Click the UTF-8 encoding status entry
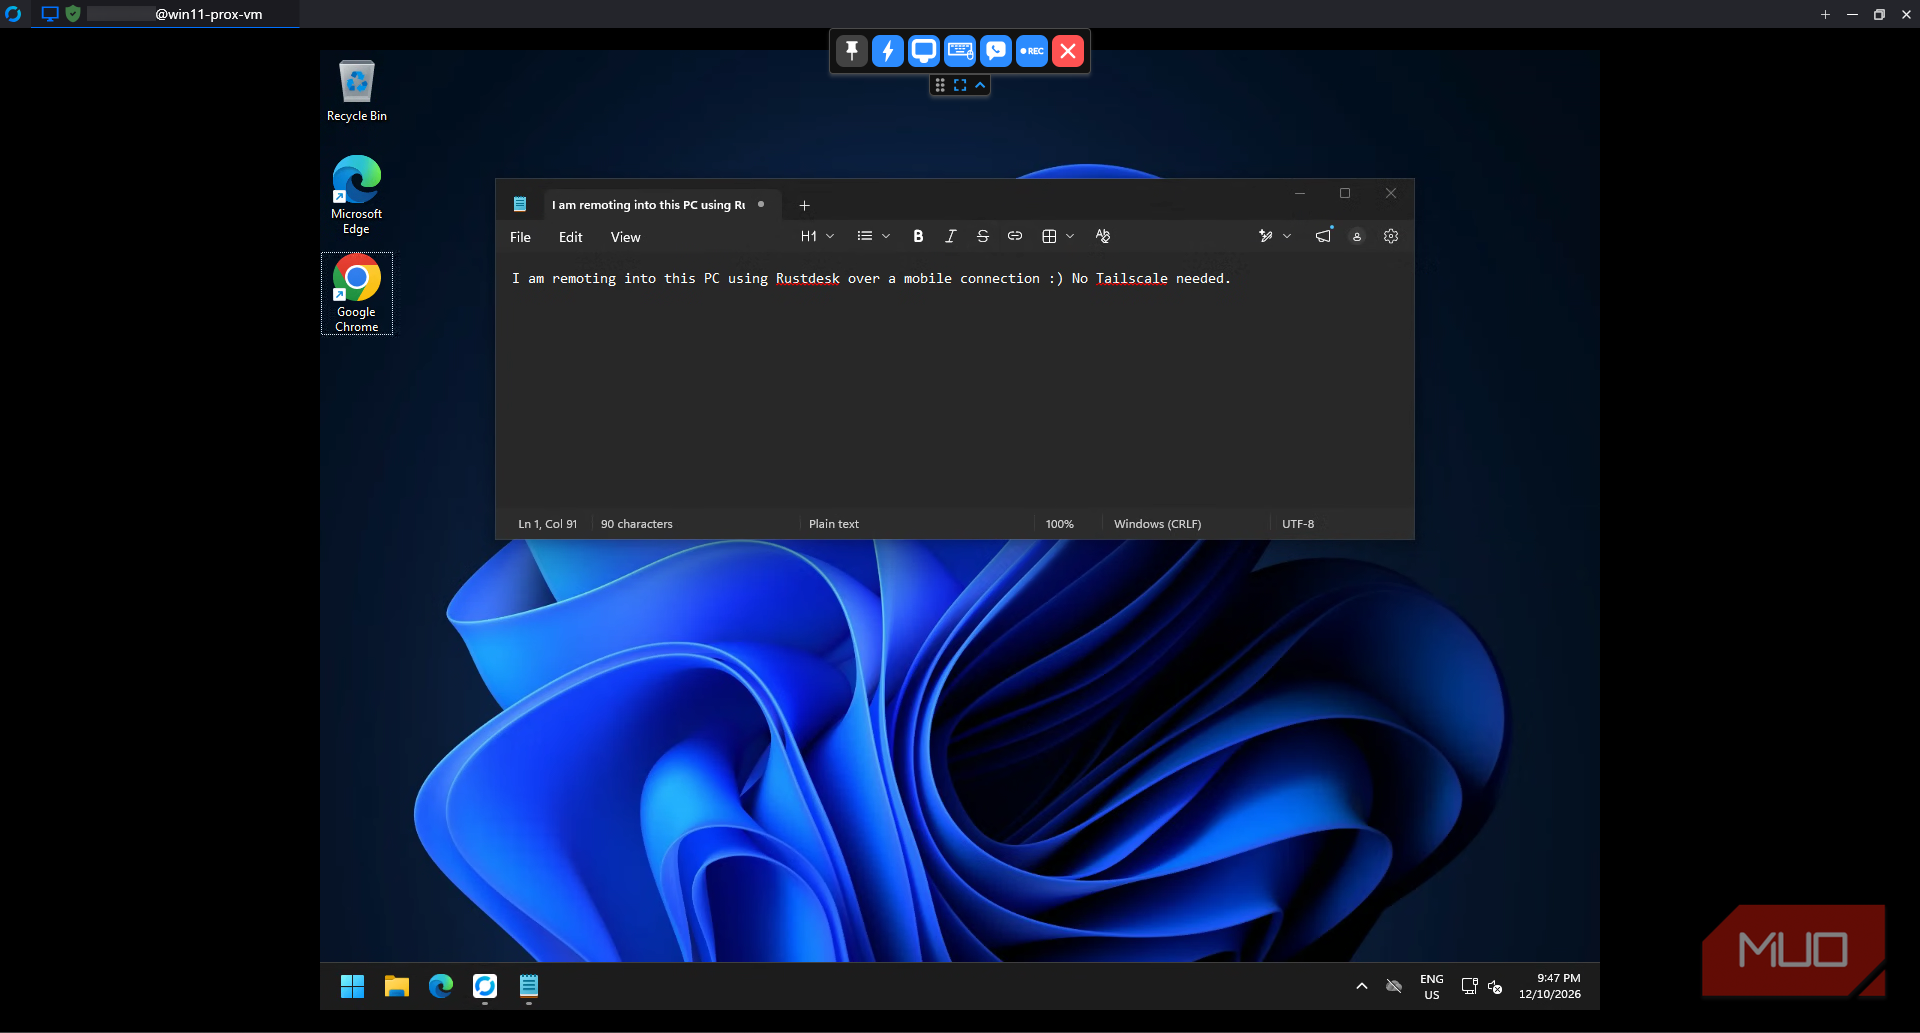Viewport: 1920px width, 1033px height. click(1298, 524)
